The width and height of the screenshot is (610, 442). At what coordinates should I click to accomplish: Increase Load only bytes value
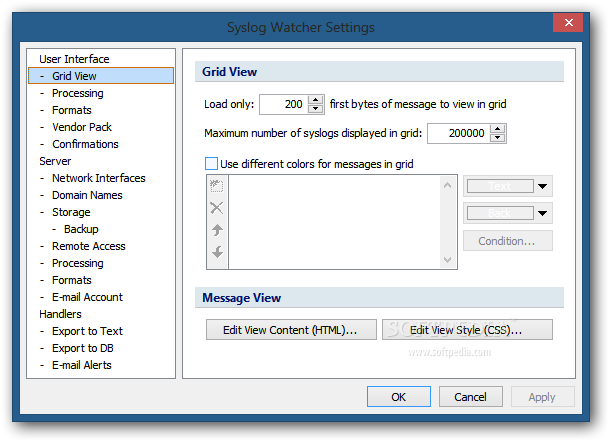pos(316,100)
